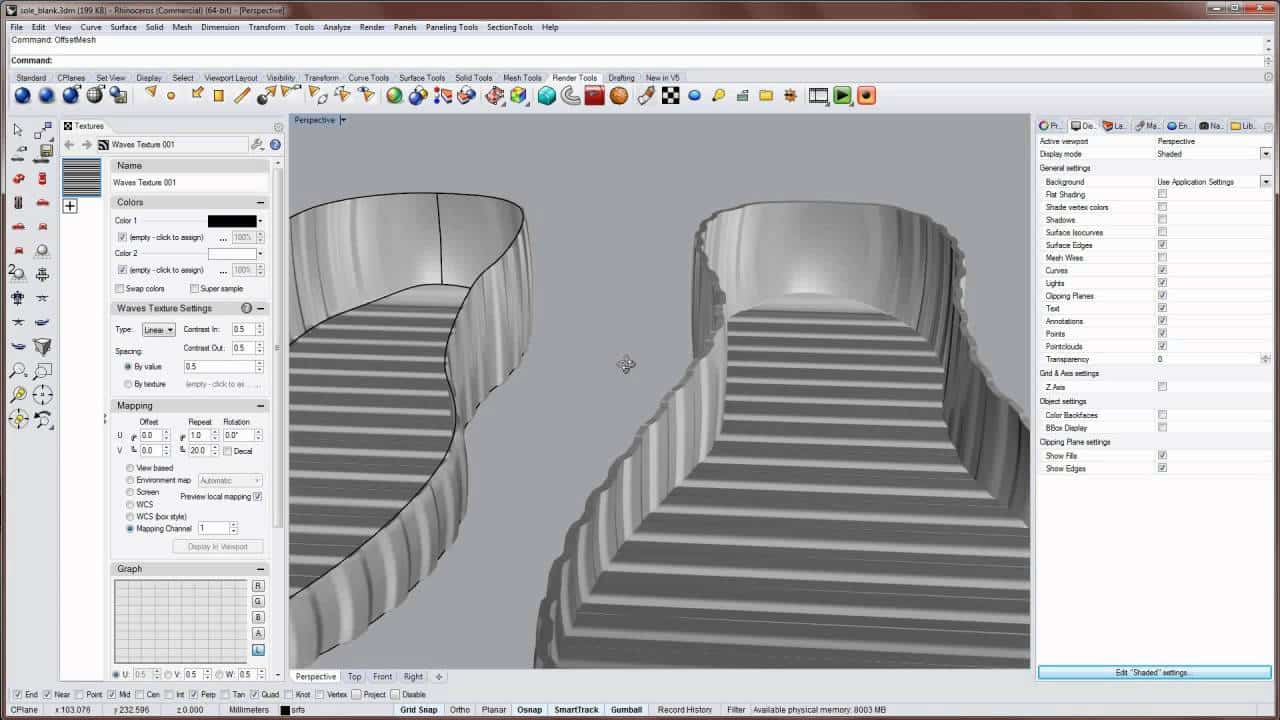Click Record History in status bar

(685, 710)
